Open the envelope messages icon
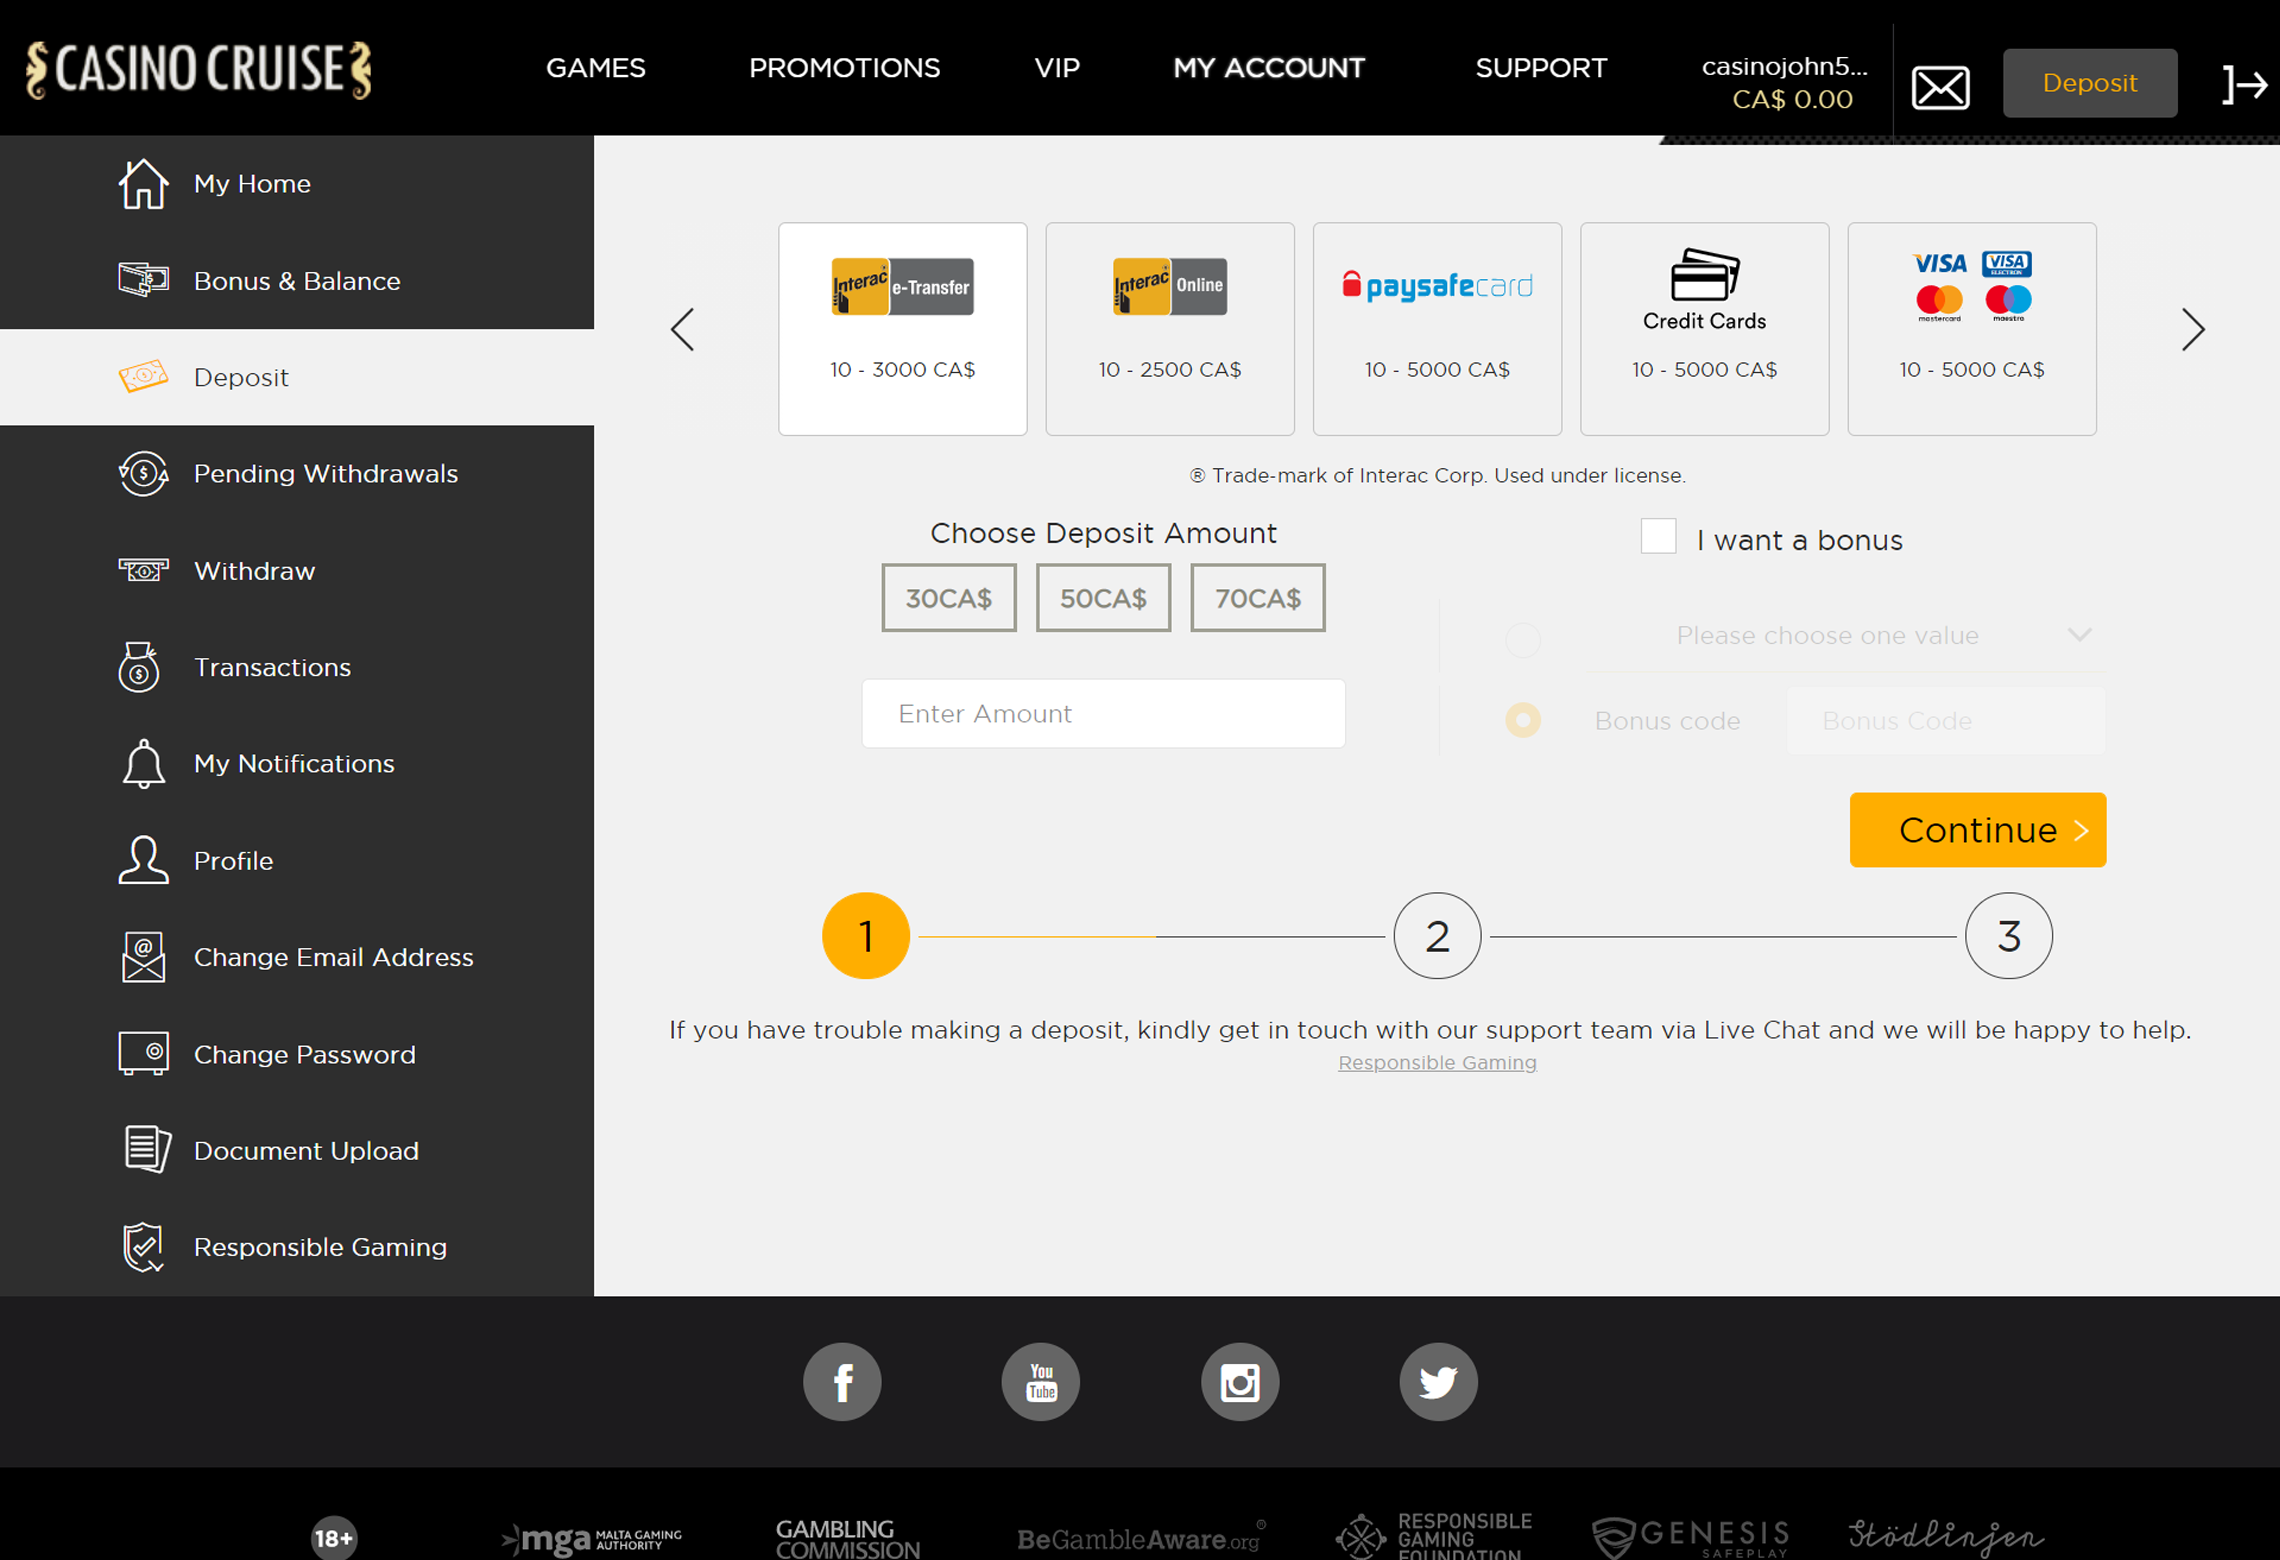The height and width of the screenshot is (1560, 2280). tap(1940, 87)
